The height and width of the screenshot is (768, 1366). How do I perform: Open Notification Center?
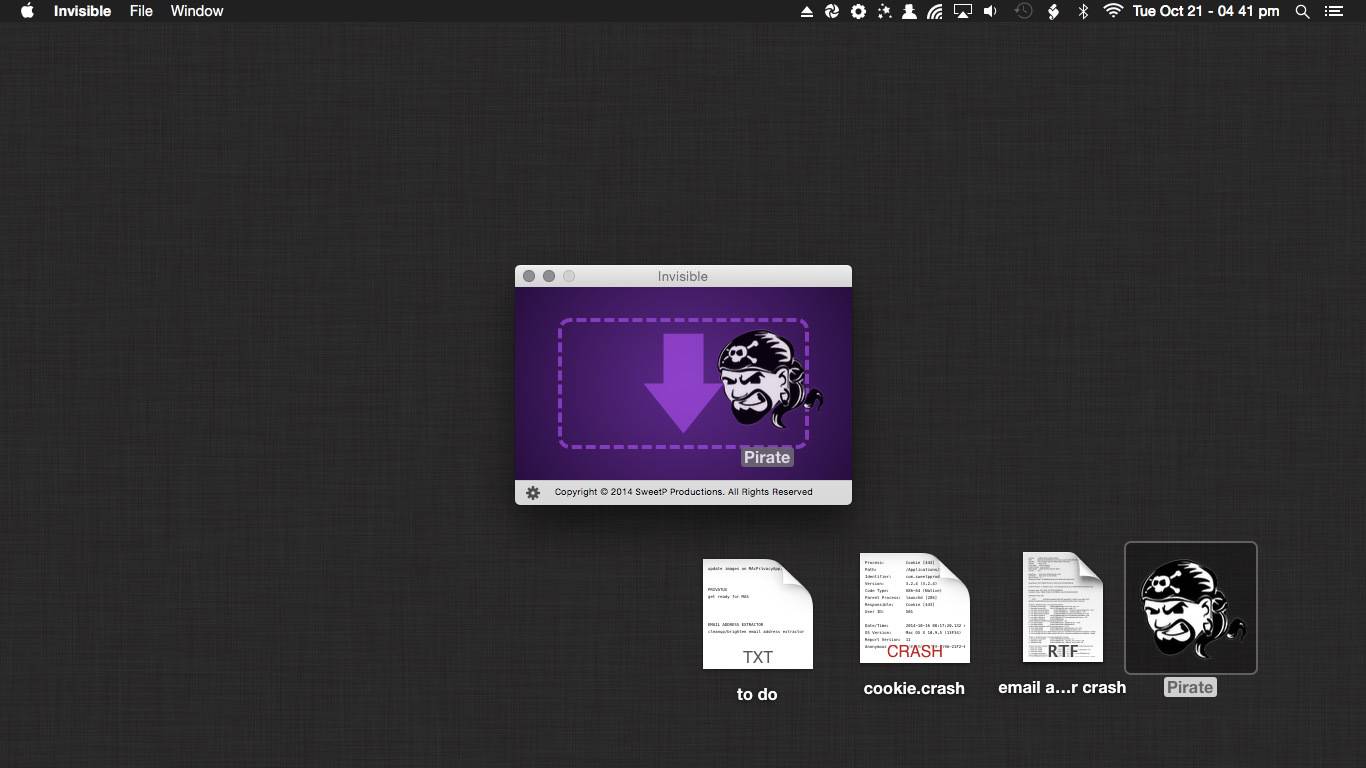point(1333,11)
